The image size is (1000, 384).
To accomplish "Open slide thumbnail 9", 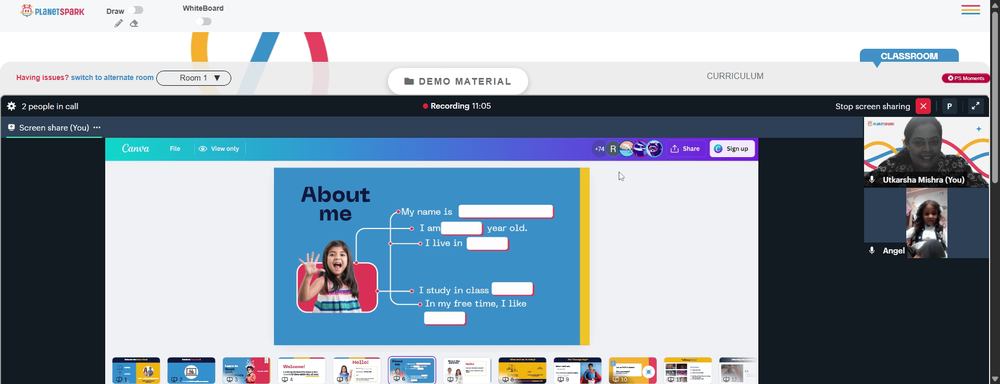I will click(x=578, y=370).
